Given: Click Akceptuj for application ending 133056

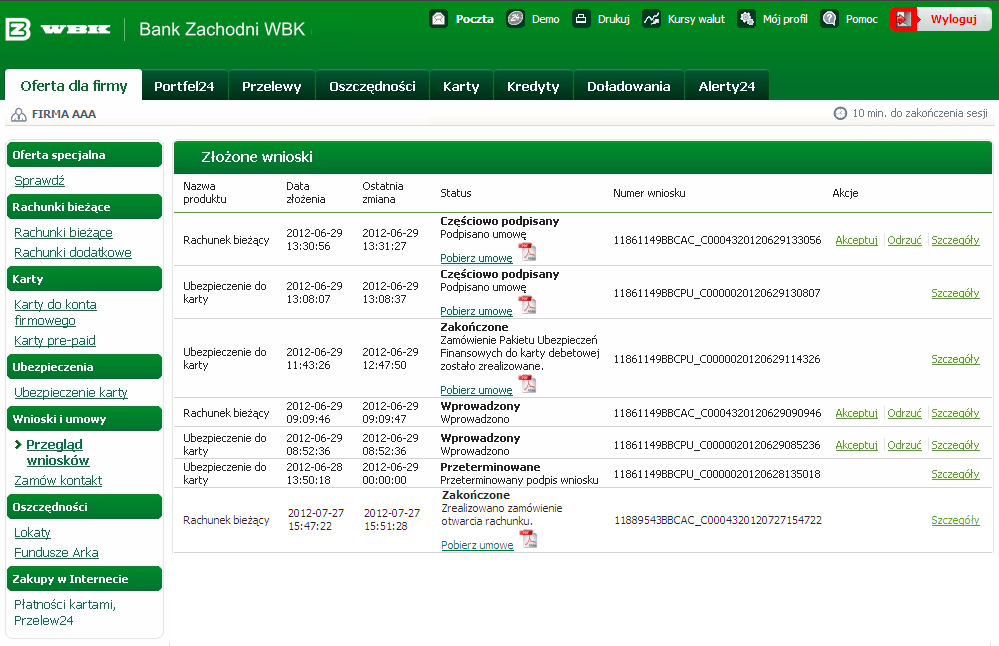Looking at the screenshot, I should click(856, 240).
